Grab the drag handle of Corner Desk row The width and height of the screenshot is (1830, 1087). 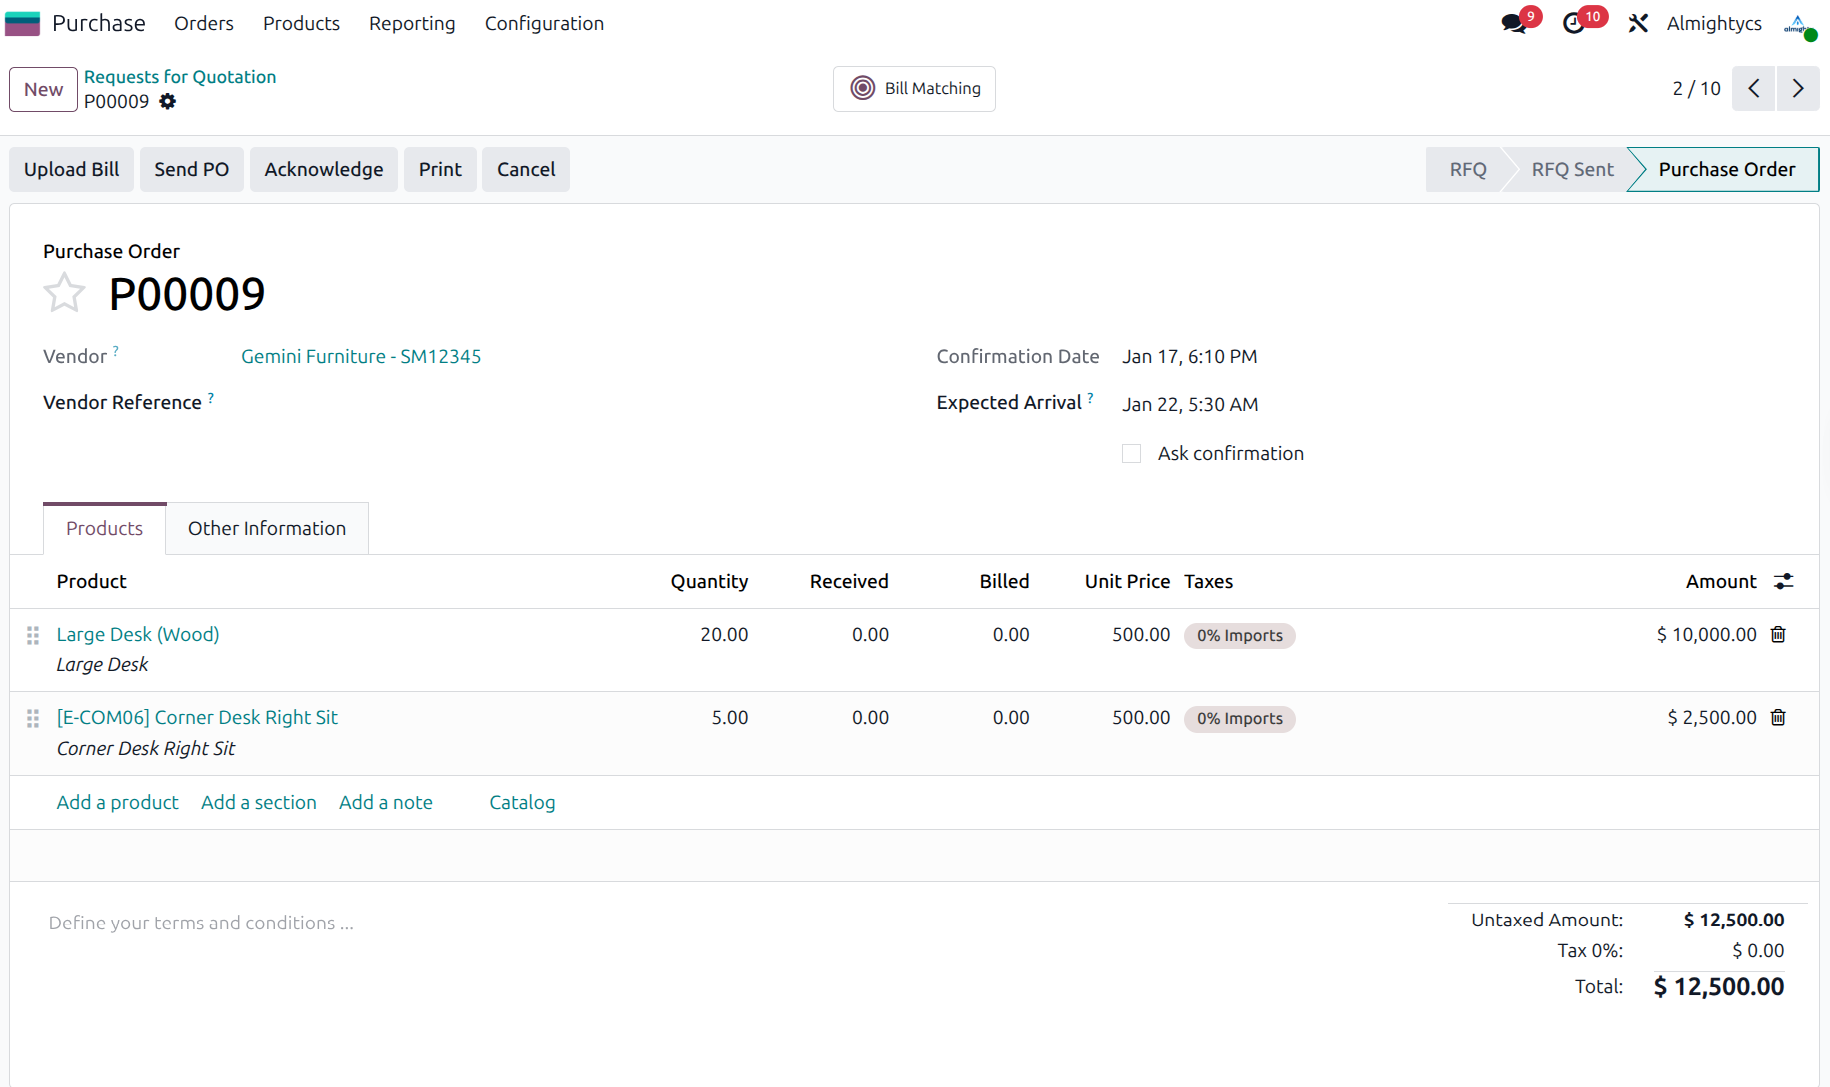point(33,718)
